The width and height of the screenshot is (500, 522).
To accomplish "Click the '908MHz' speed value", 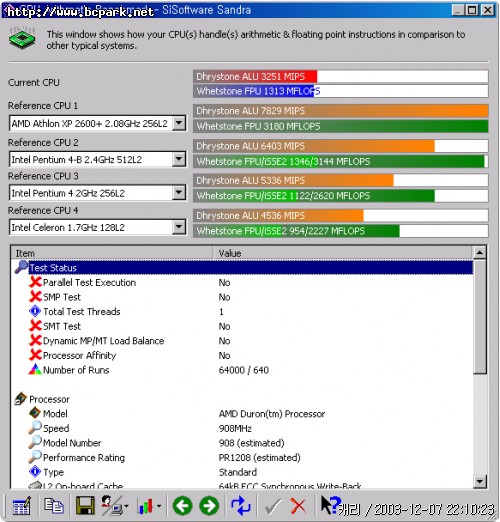I will point(235,428).
